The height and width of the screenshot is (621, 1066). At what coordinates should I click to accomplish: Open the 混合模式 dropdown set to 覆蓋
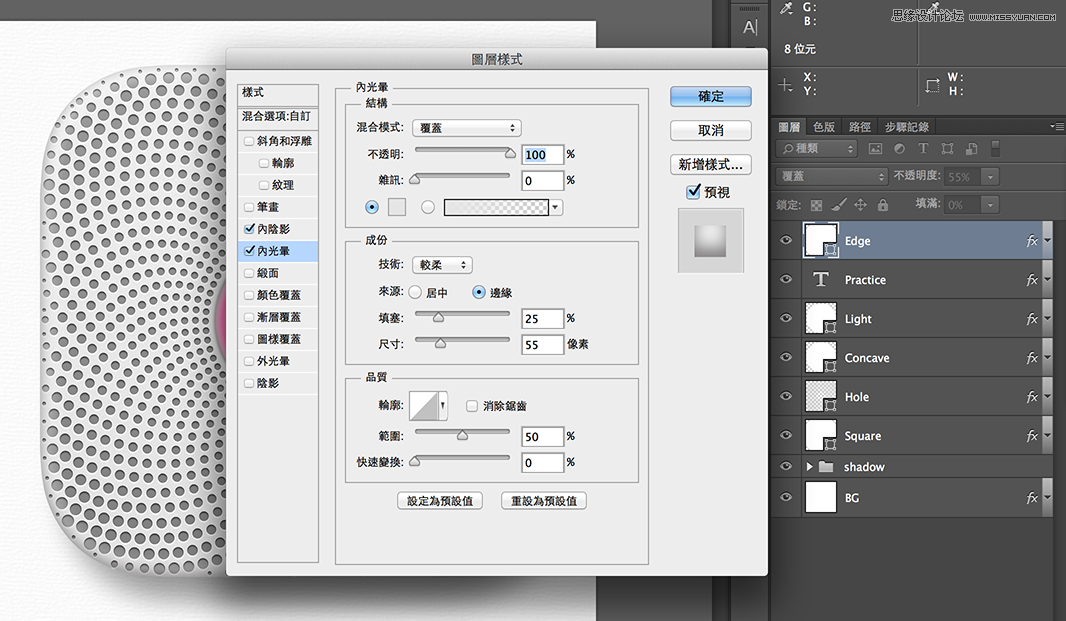click(466, 128)
